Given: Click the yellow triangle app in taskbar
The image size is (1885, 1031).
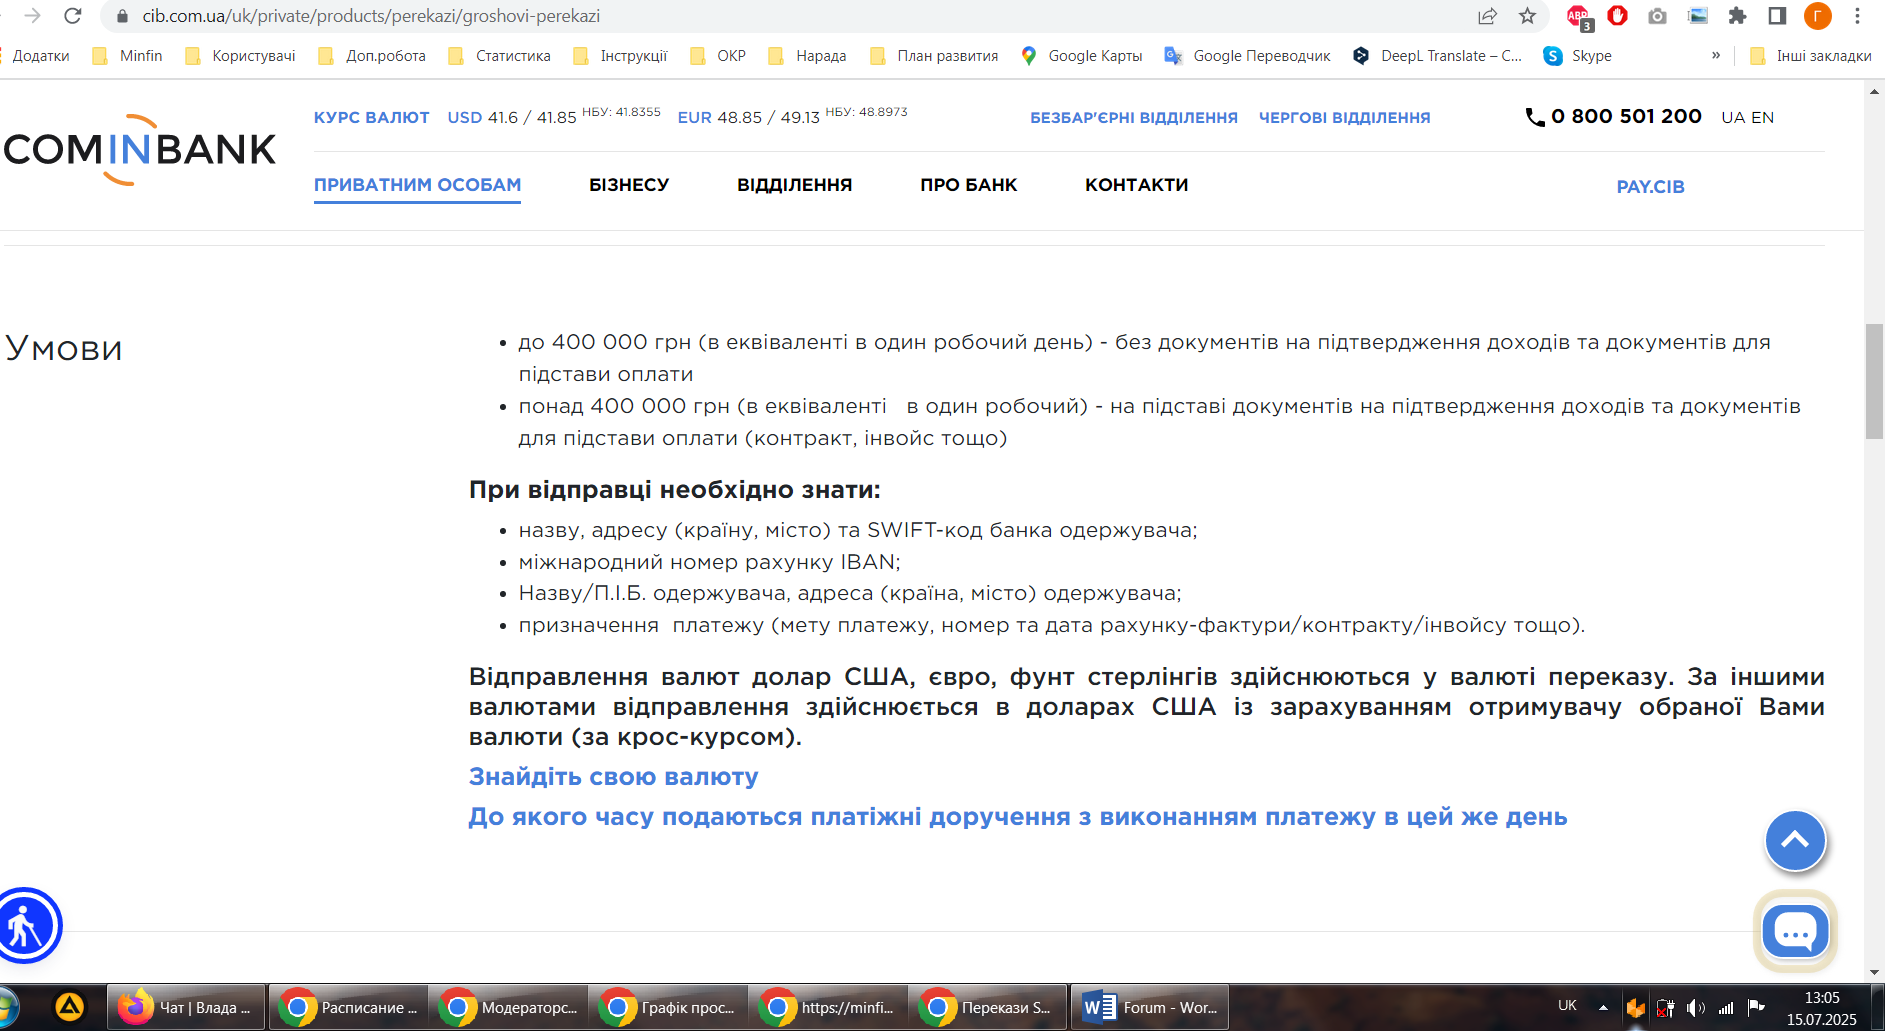Looking at the screenshot, I should tap(69, 1007).
